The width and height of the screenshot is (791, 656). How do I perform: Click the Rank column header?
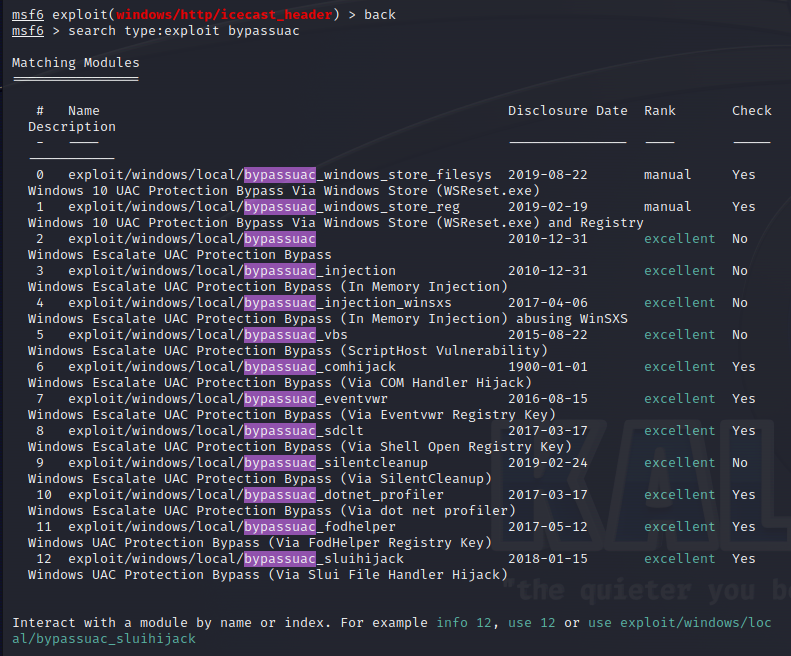[660, 111]
